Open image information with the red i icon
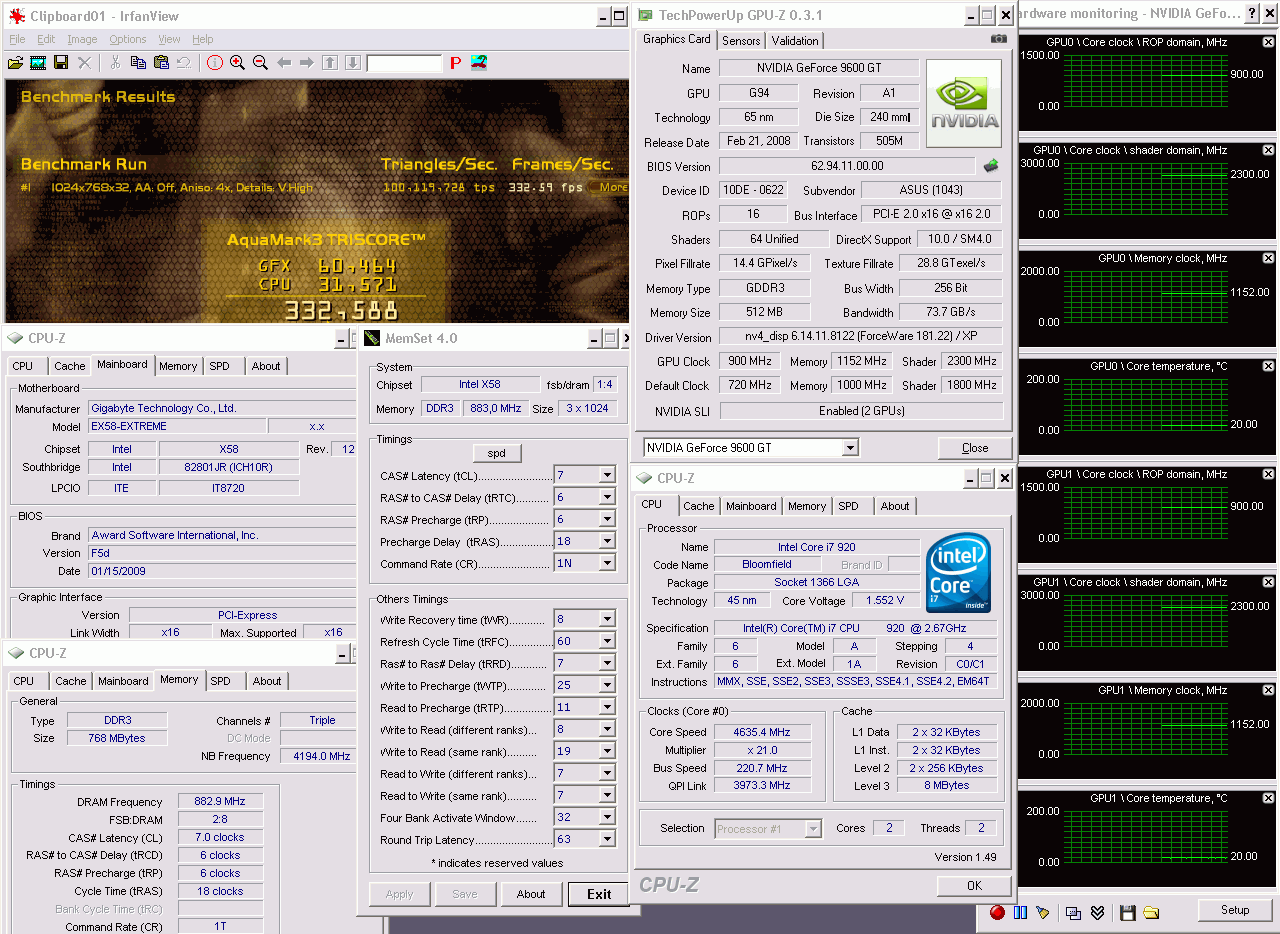Viewport: 1280px width, 934px height. 215,62
